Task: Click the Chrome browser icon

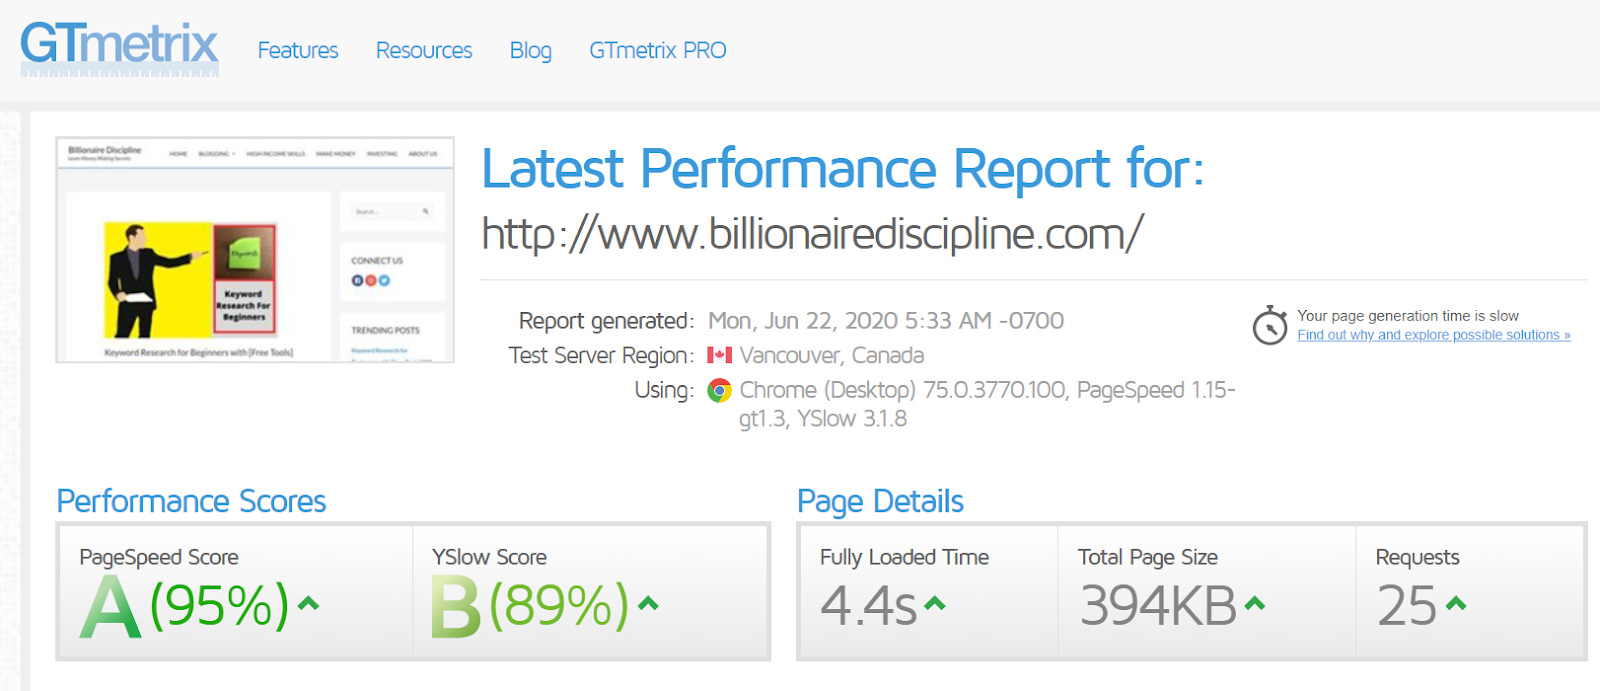Action: coord(719,390)
